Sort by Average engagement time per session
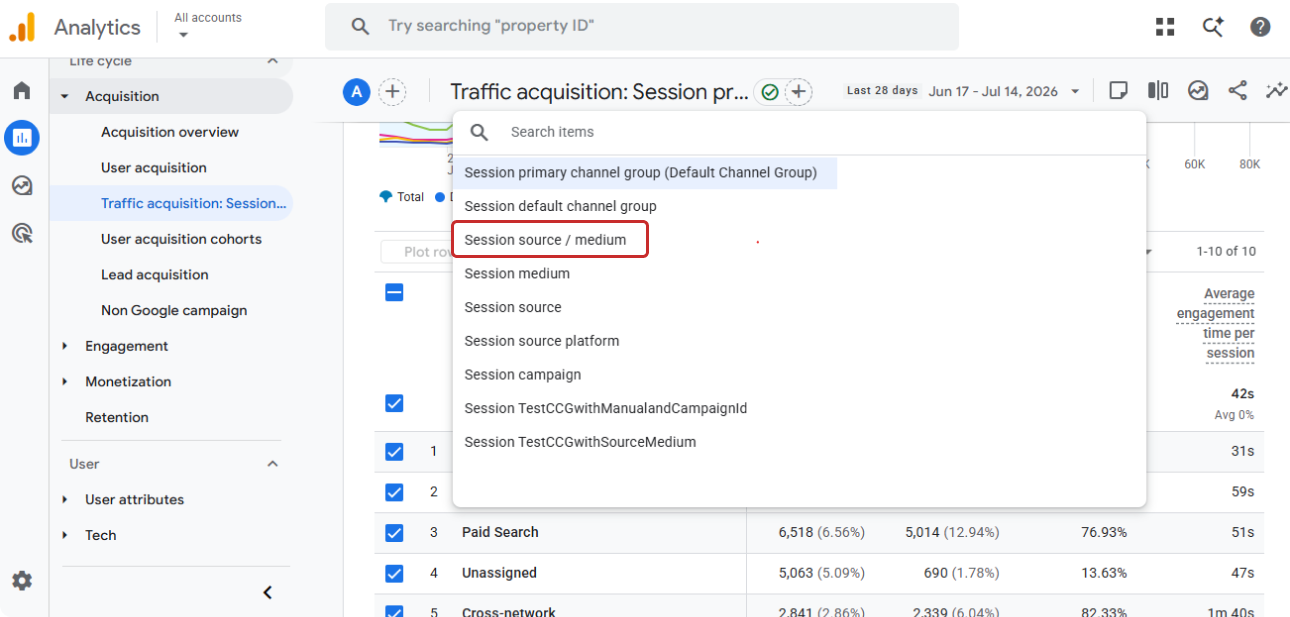Screen dimensions: 1290x617 tap(1215, 323)
